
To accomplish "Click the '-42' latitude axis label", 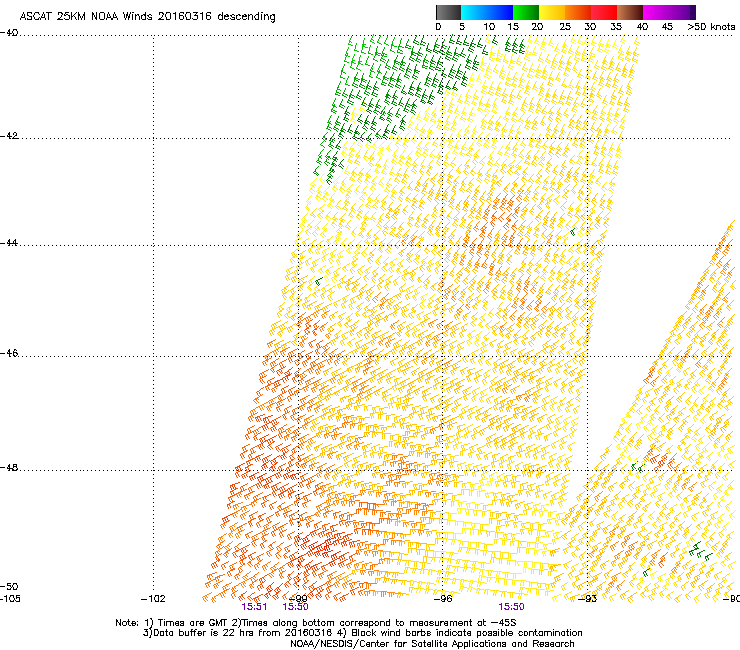I will 9,136.
